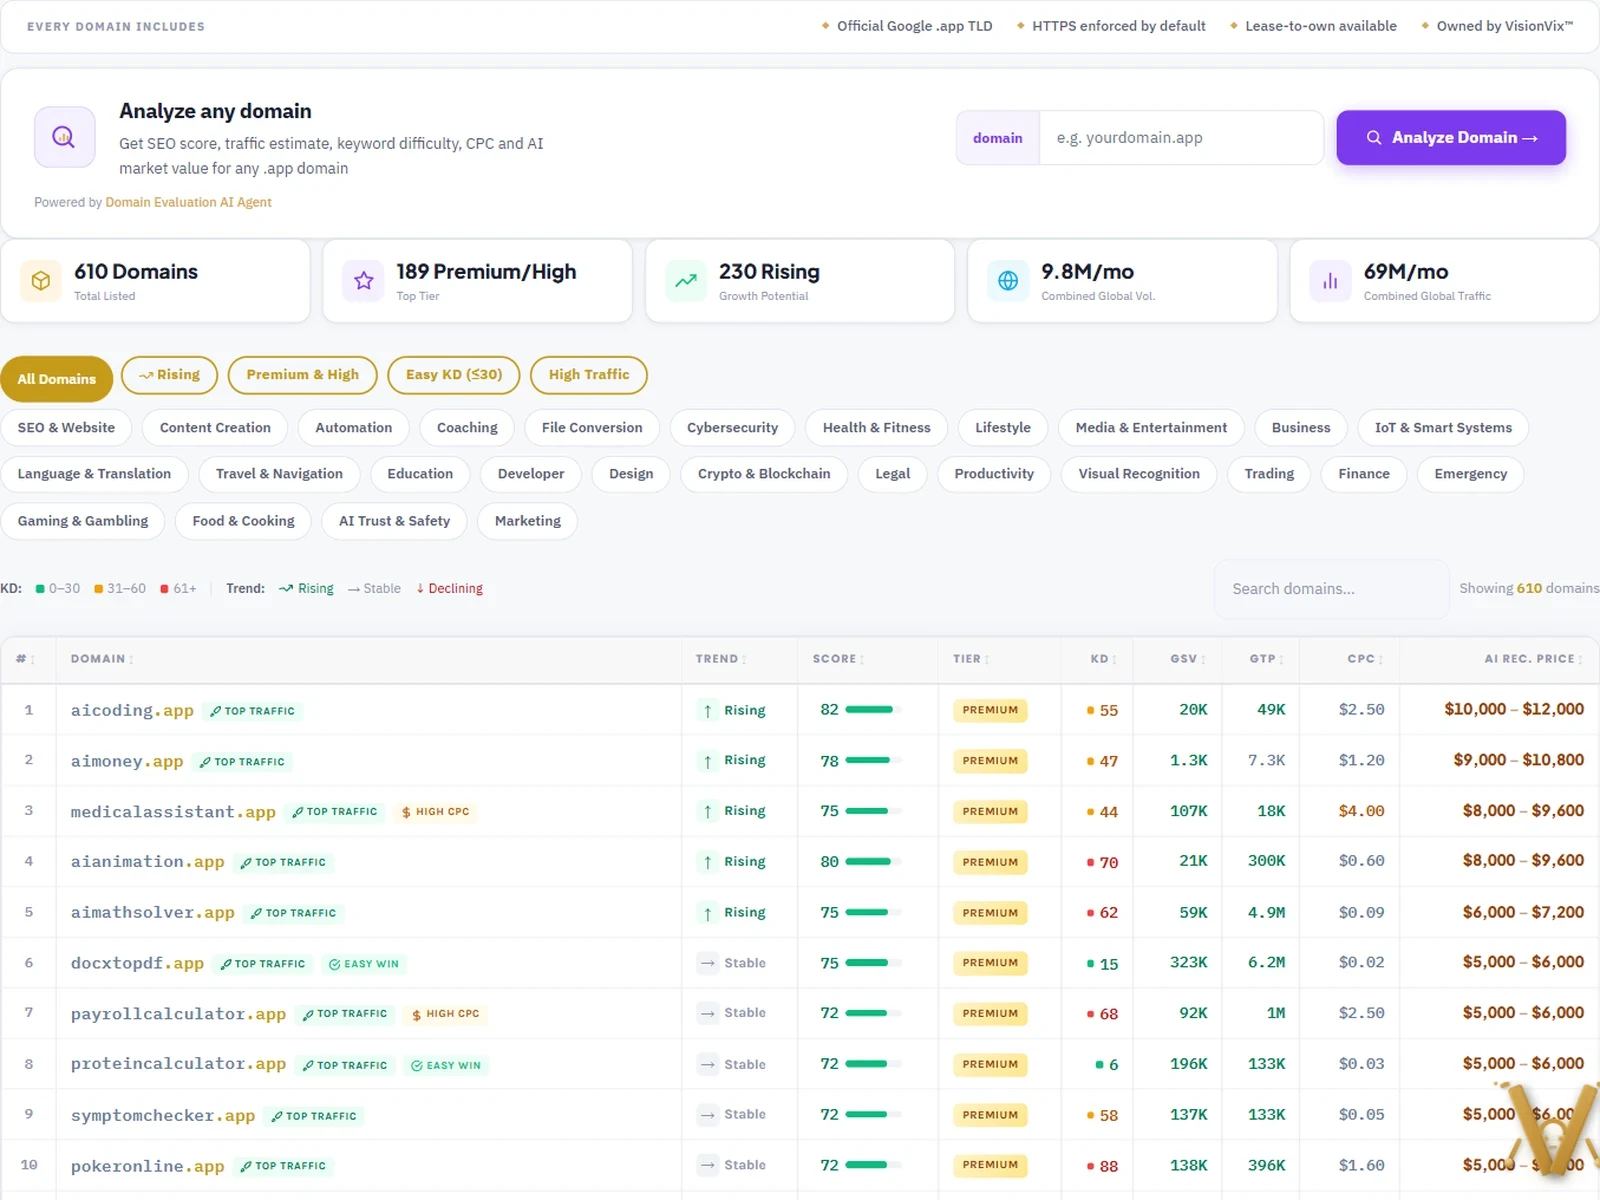Click the bar chart icon beside 69M/mo

point(1330,281)
